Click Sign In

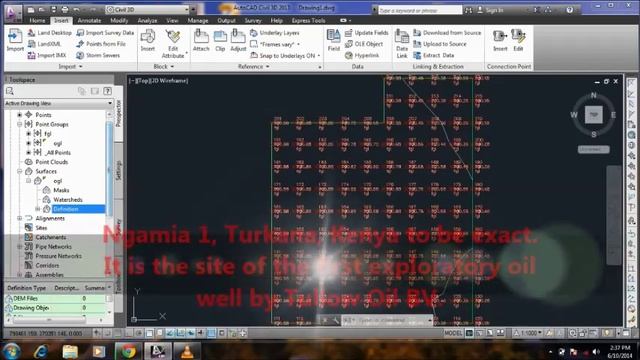coord(491,10)
